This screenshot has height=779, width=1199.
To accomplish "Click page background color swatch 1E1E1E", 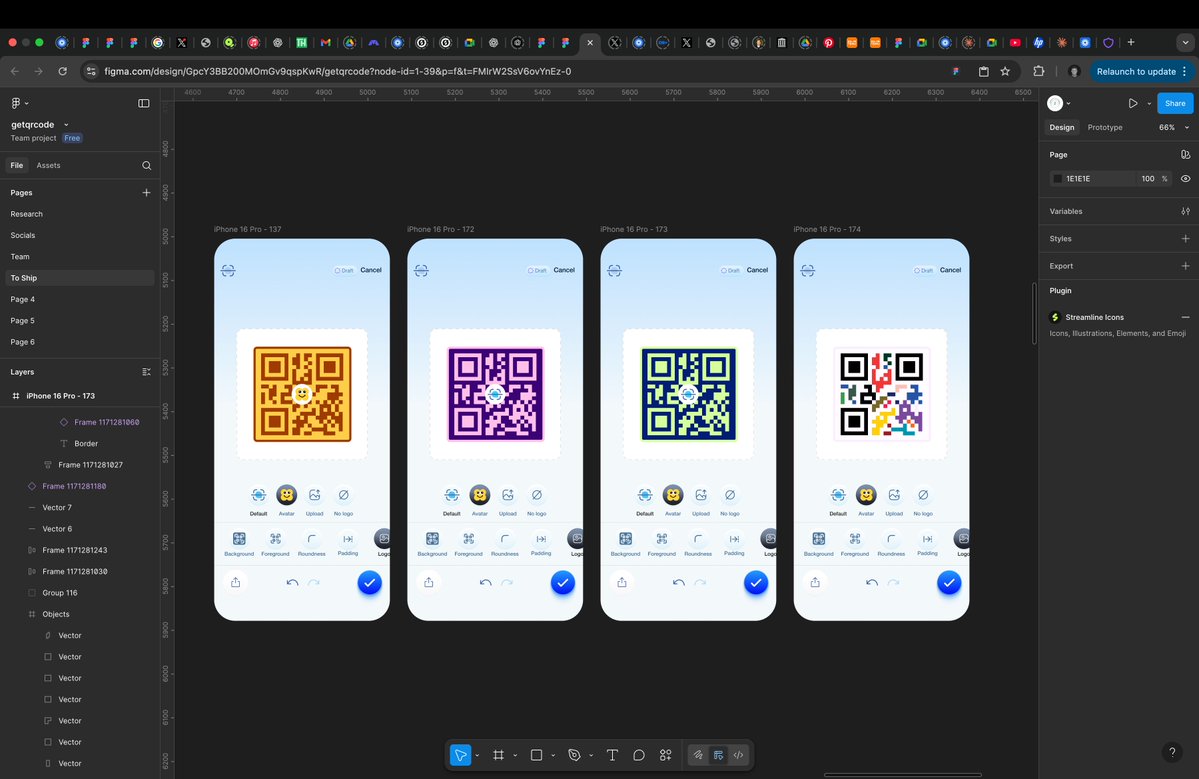I will coord(1058,179).
